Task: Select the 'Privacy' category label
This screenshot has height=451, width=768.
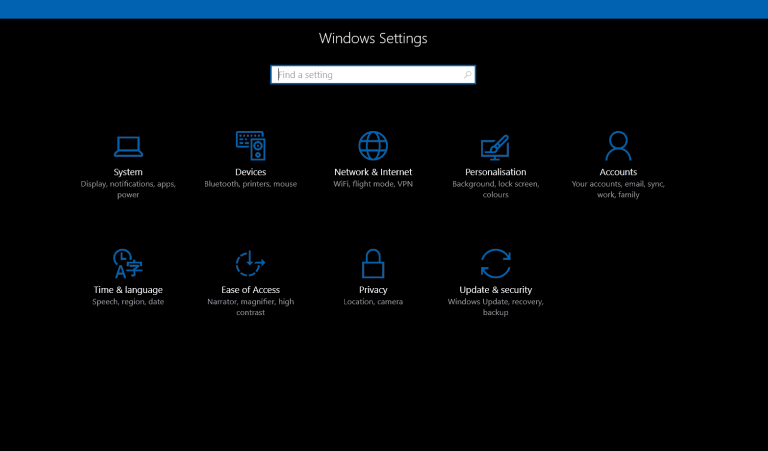Action: pos(373,290)
